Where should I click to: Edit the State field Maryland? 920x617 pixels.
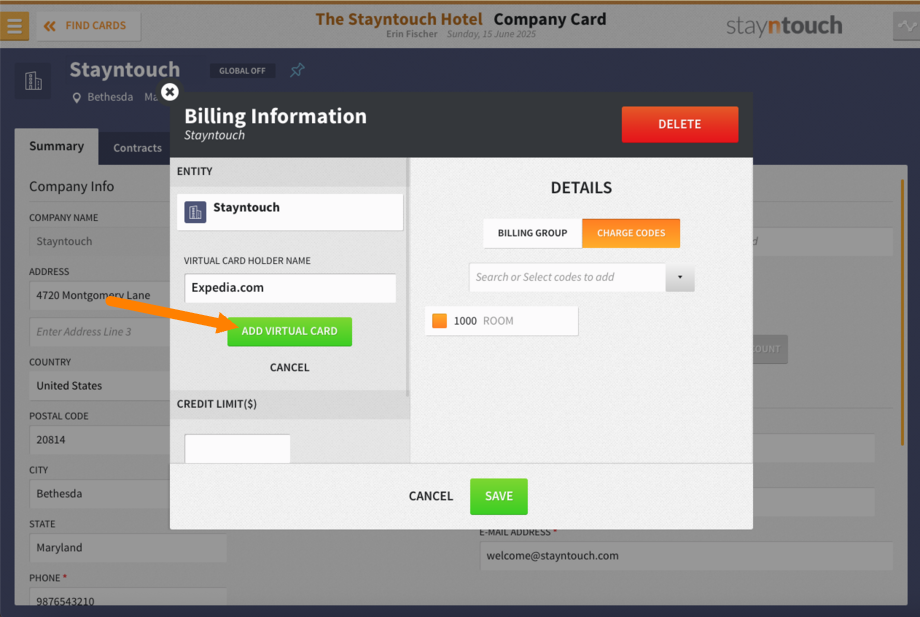pyautogui.click(x=128, y=548)
